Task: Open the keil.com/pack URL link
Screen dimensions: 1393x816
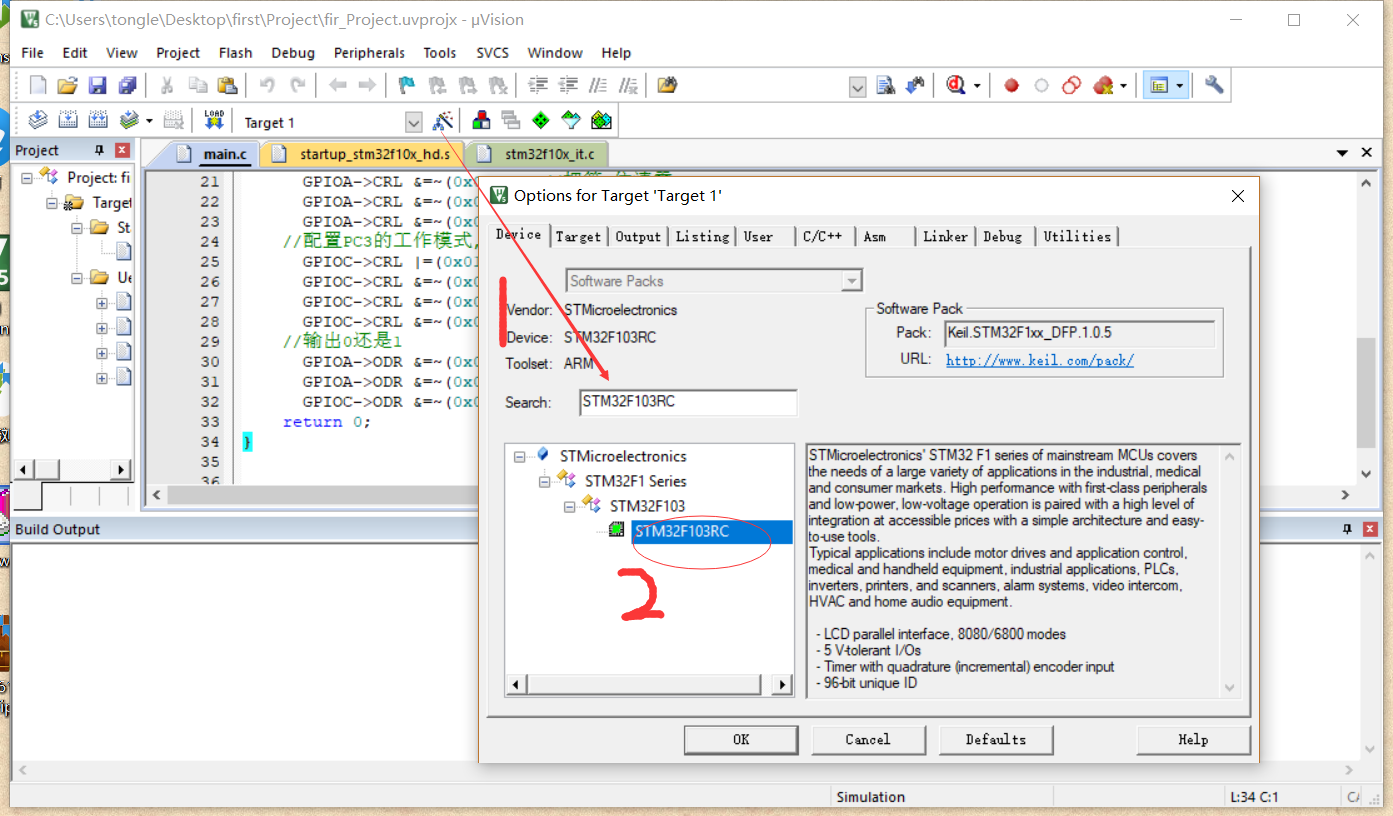Action: pyautogui.click(x=1039, y=360)
